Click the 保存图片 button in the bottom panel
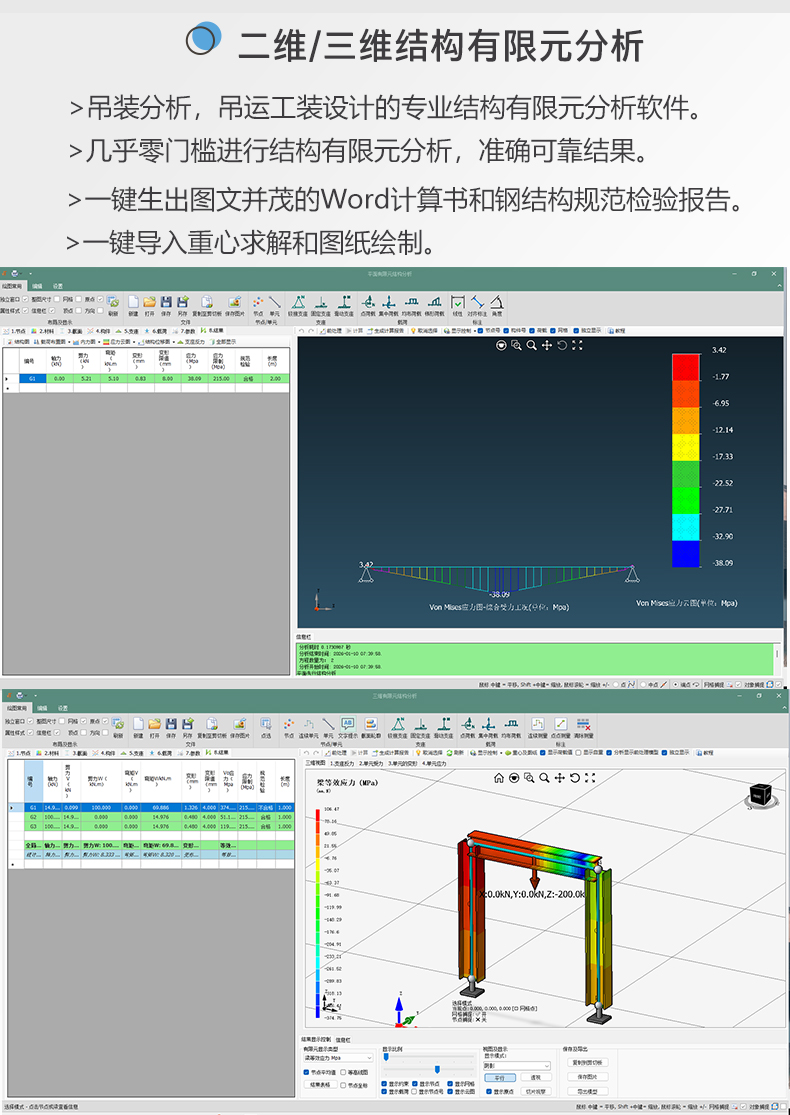Viewport: 790px width, 1115px height. tap(586, 1077)
